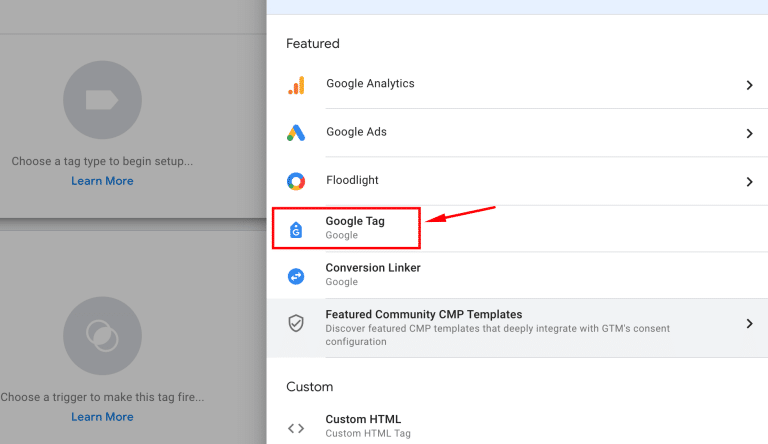Click the Conversion Linker arrows icon

click(296, 276)
